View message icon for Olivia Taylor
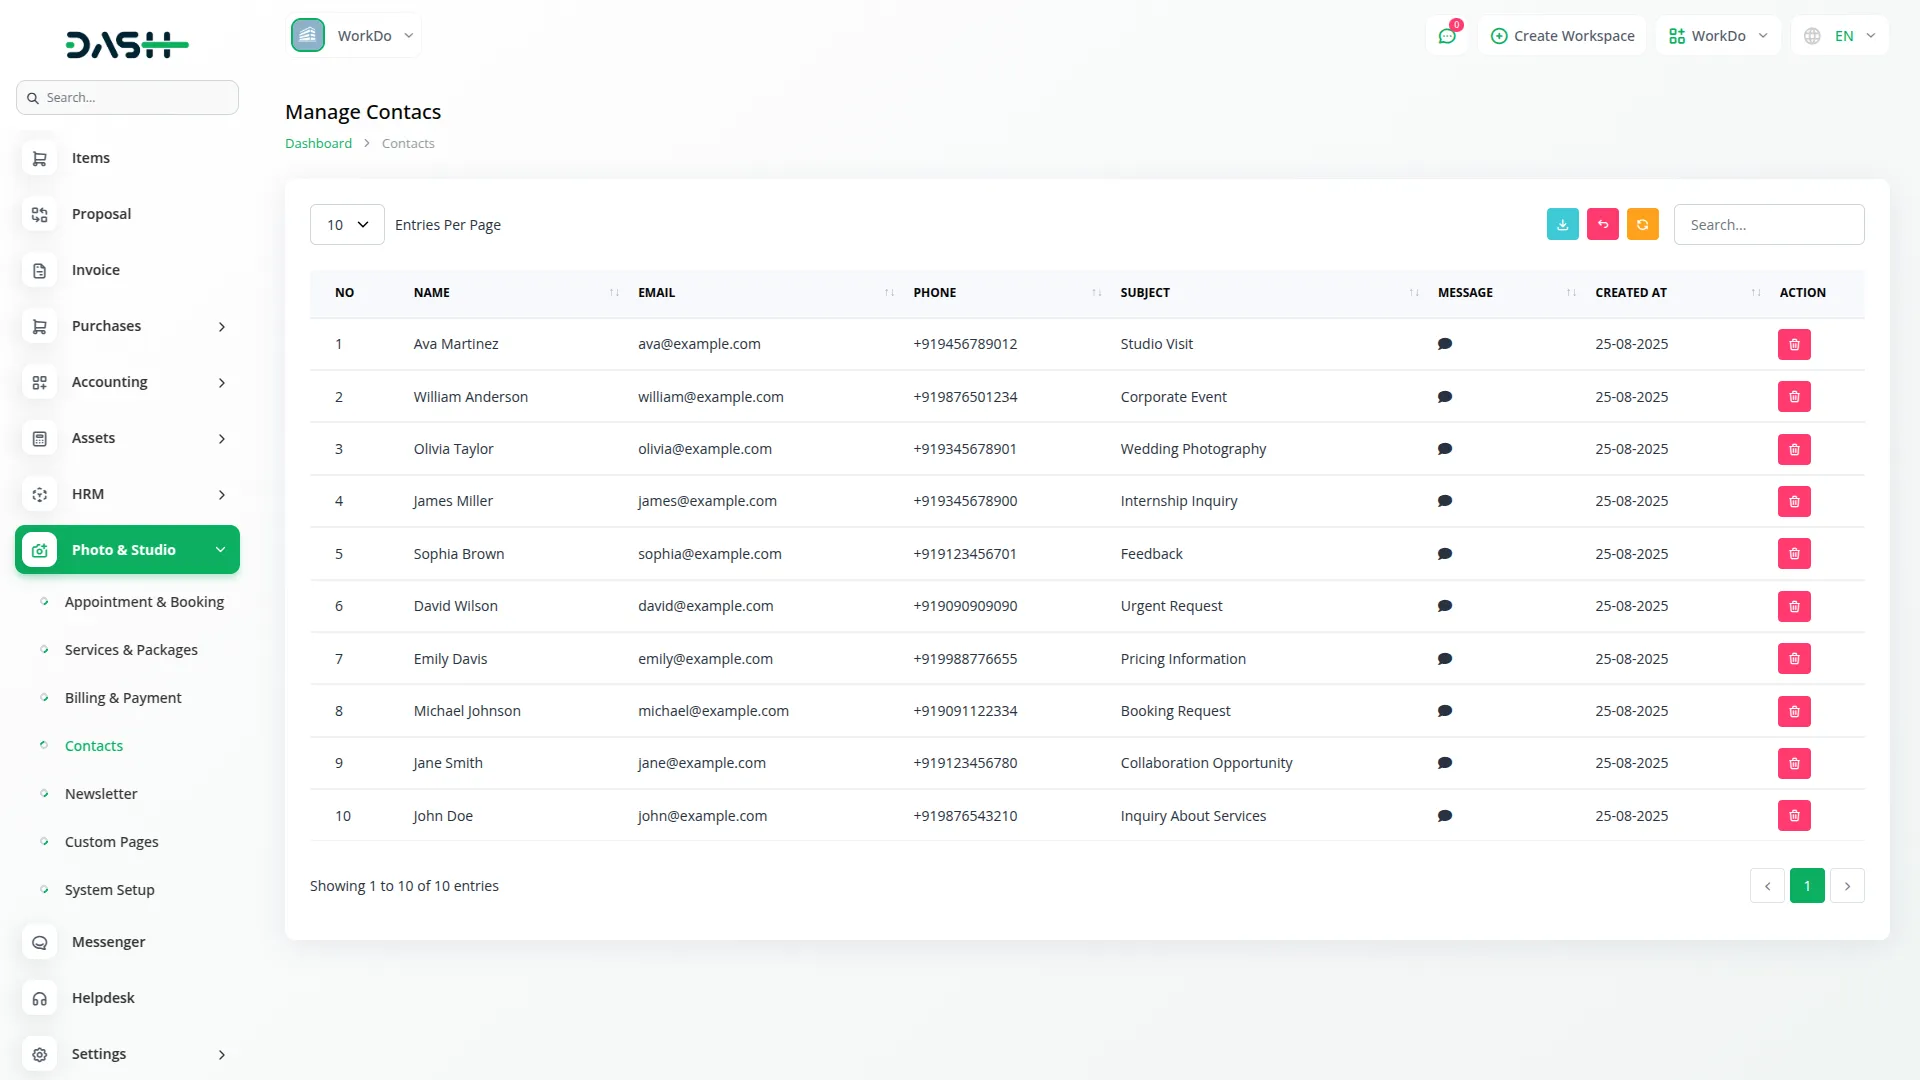Image resolution: width=1920 pixels, height=1080 pixels. click(x=1444, y=449)
